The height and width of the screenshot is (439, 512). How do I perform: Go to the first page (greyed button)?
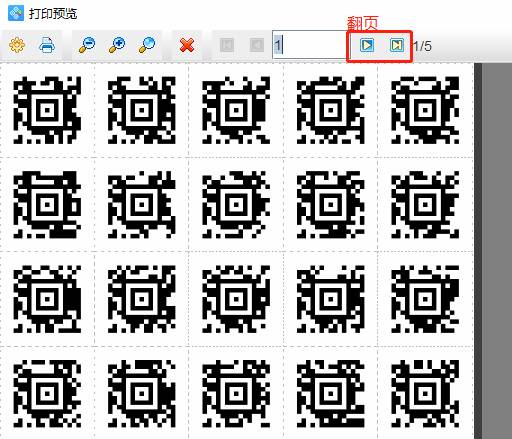[x=227, y=45]
